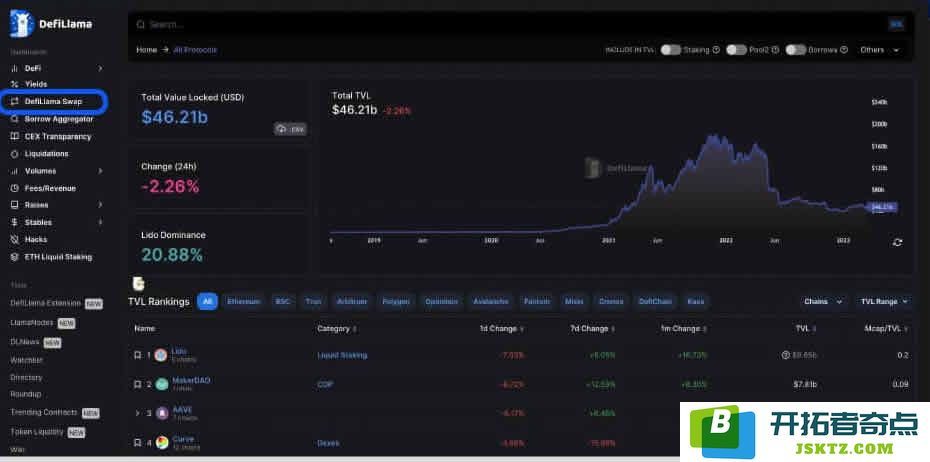The height and width of the screenshot is (462, 930).
Task: Open the Volumes chart icon
Action: pos(15,171)
